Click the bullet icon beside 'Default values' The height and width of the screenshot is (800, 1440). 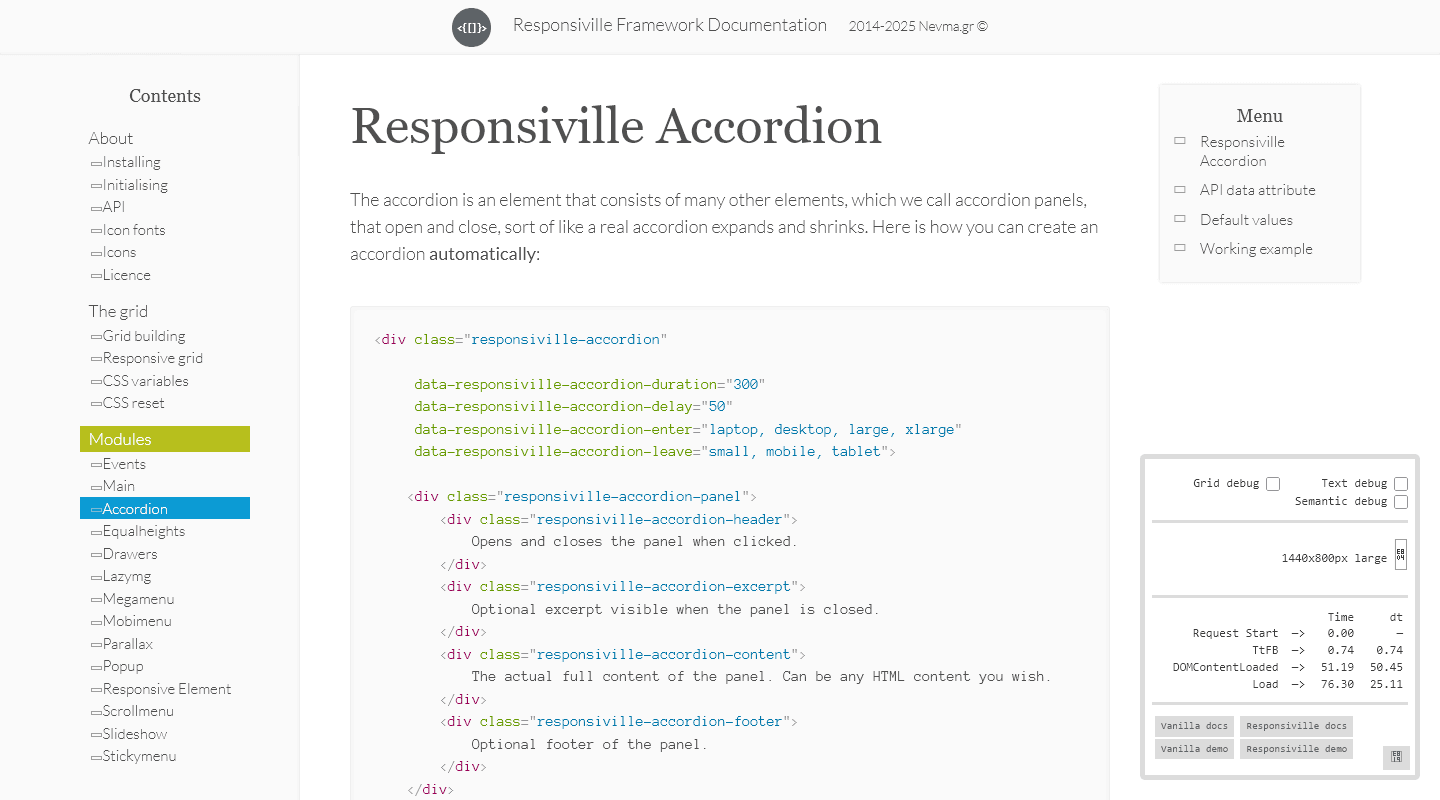click(1180, 218)
